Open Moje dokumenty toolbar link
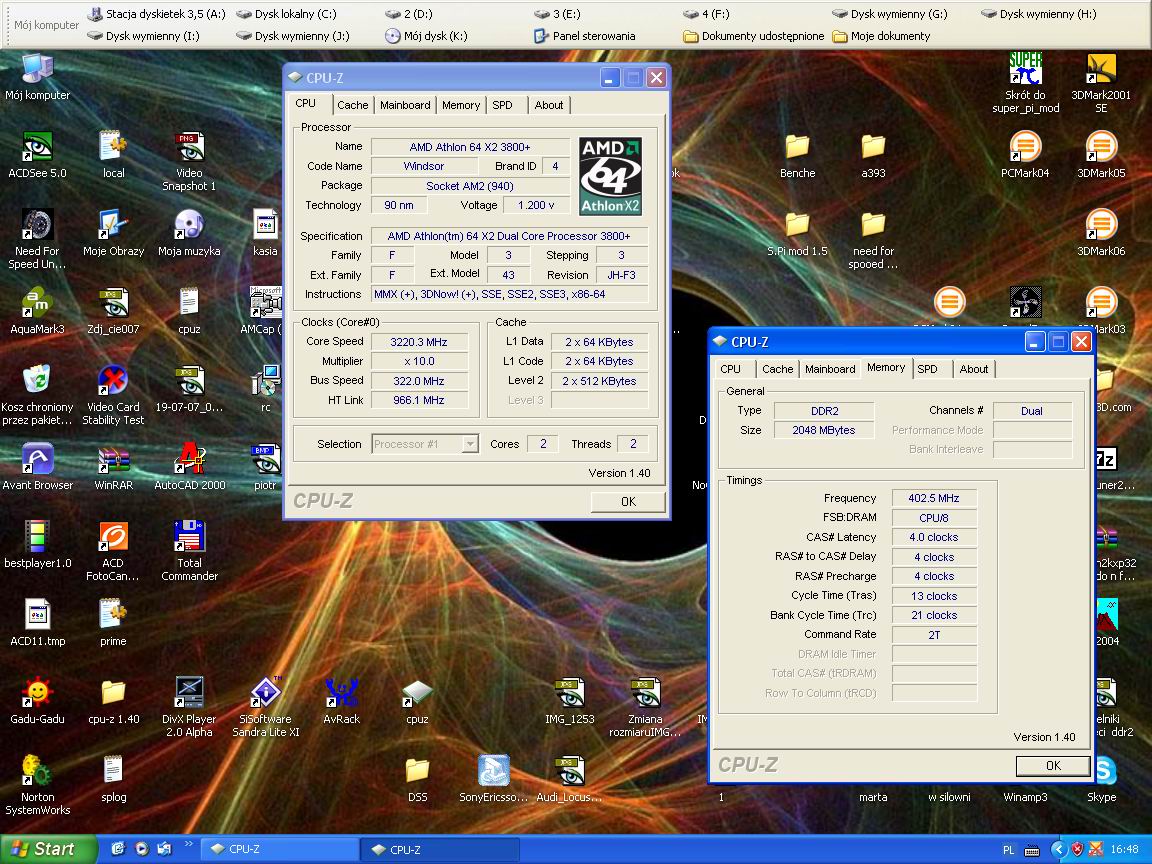 coord(882,35)
